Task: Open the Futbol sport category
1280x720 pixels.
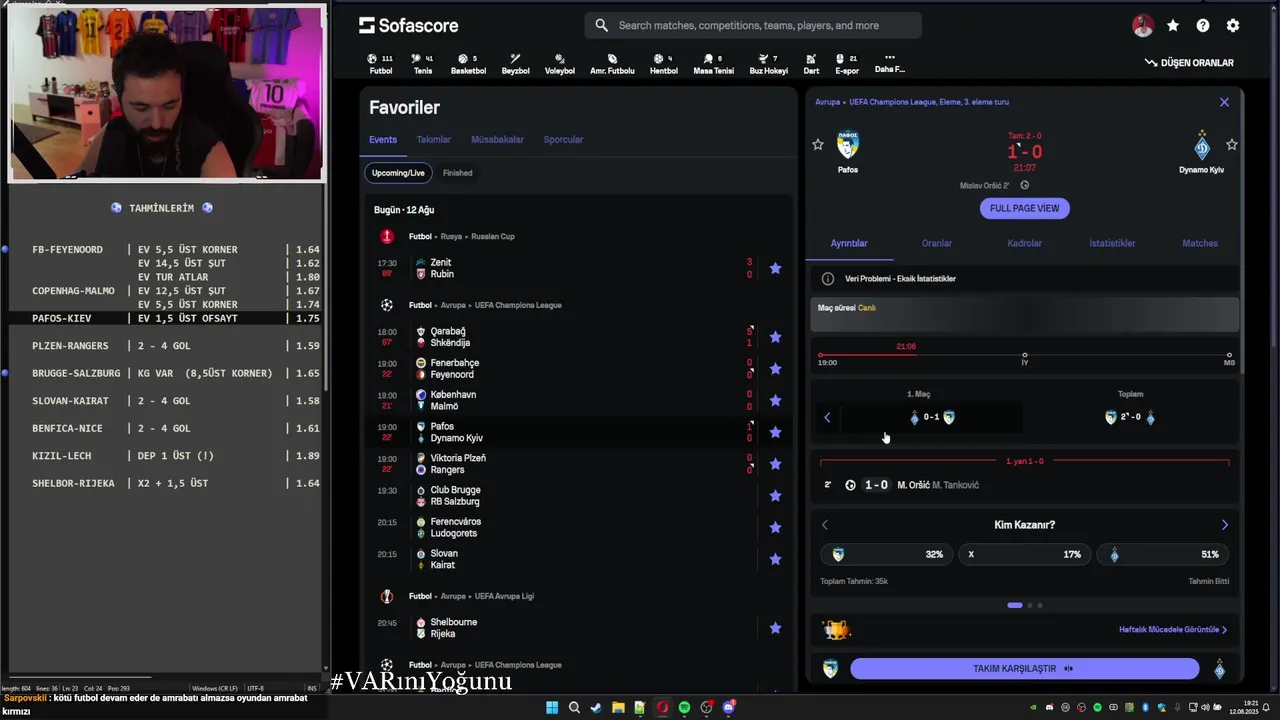Action: (x=380, y=64)
